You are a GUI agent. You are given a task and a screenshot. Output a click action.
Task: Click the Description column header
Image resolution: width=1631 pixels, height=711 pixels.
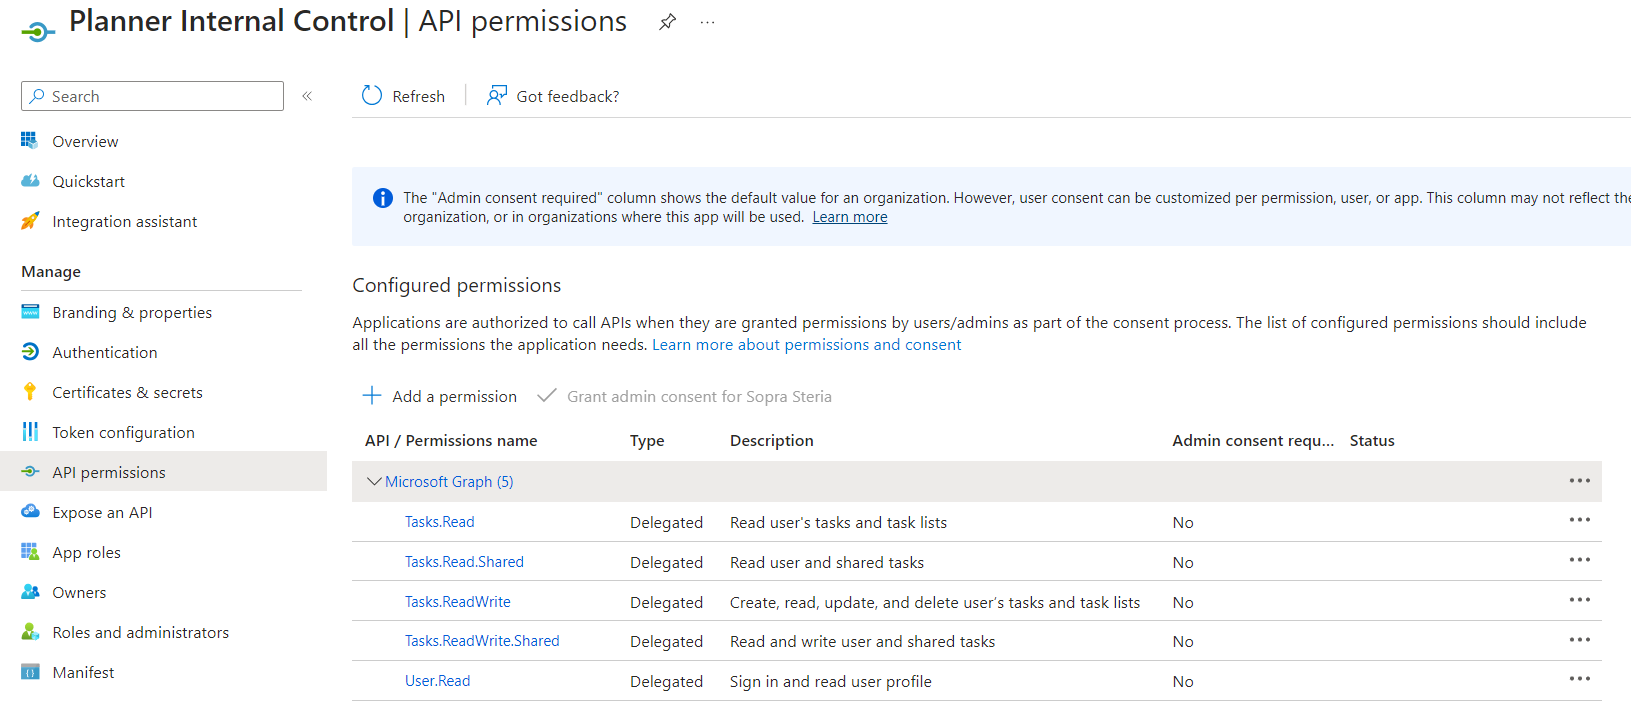tap(771, 440)
